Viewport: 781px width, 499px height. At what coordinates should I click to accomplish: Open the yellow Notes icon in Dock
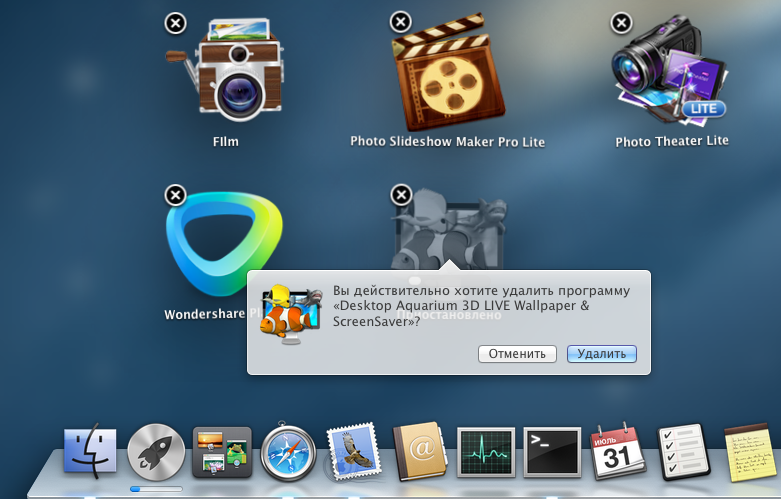click(752, 453)
